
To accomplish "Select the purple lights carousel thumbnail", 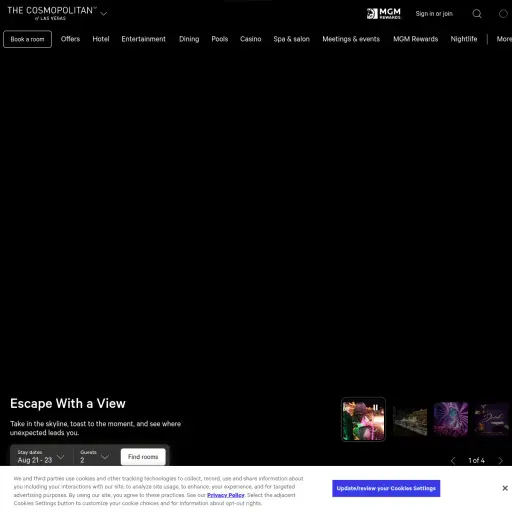I will click(451, 419).
